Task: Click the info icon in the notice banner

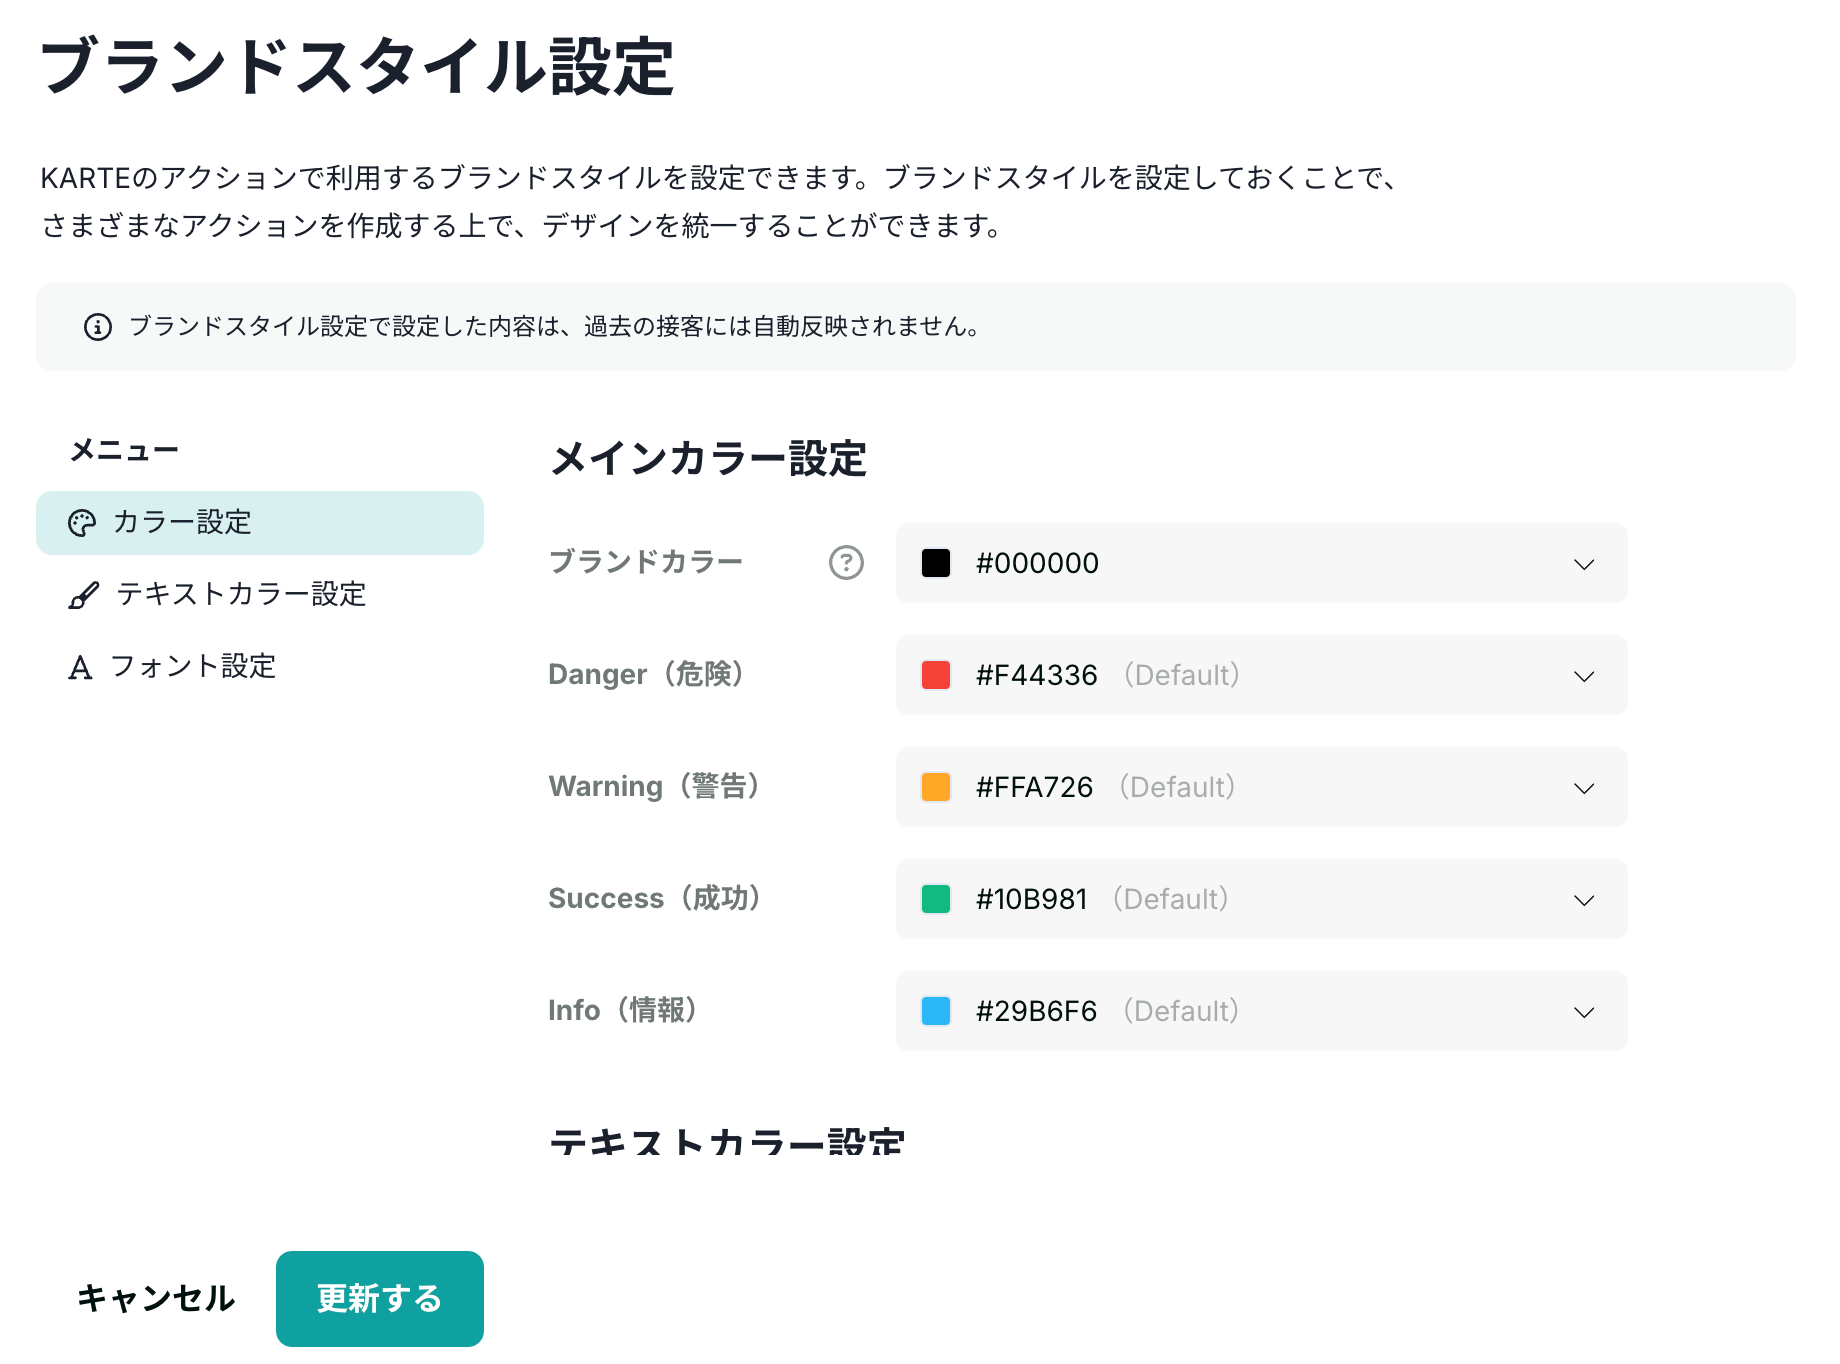Action: pyautogui.click(x=98, y=327)
